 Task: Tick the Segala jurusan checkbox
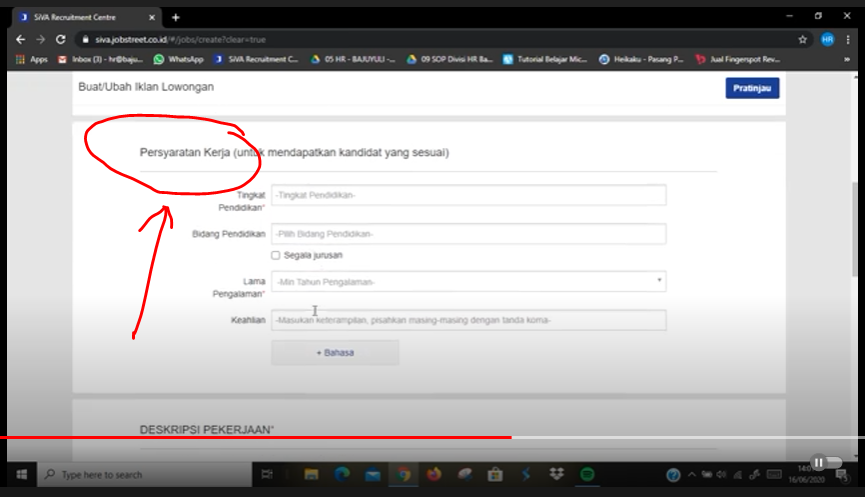(276, 255)
